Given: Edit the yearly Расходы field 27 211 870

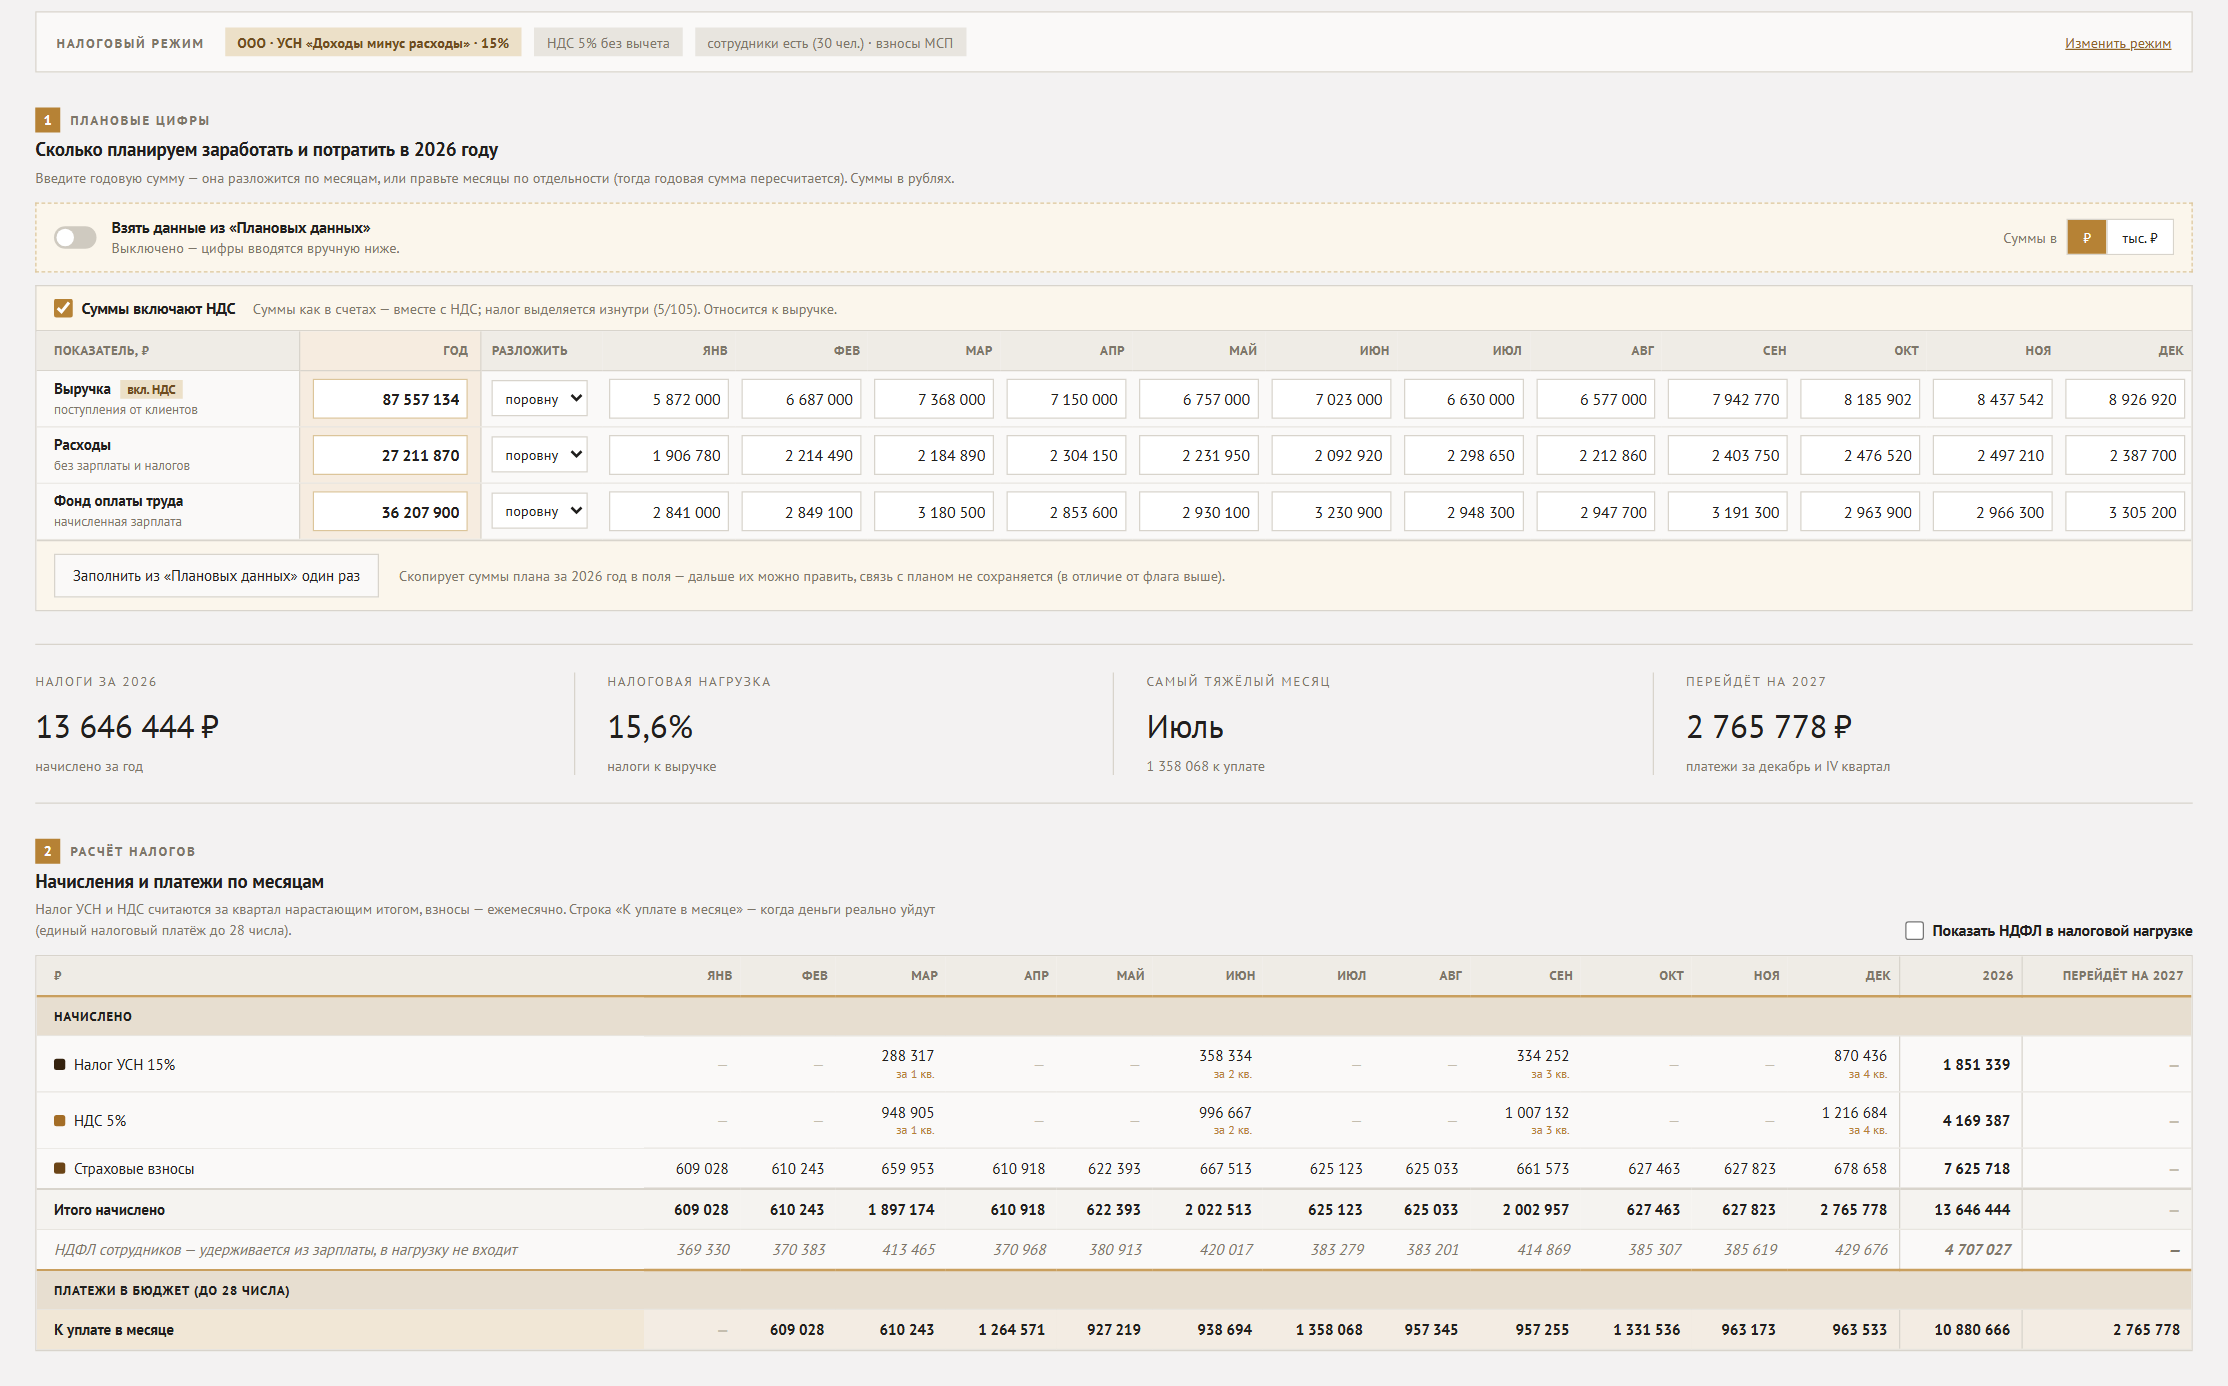Looking at the screenshot, I should tap(391, 455).
